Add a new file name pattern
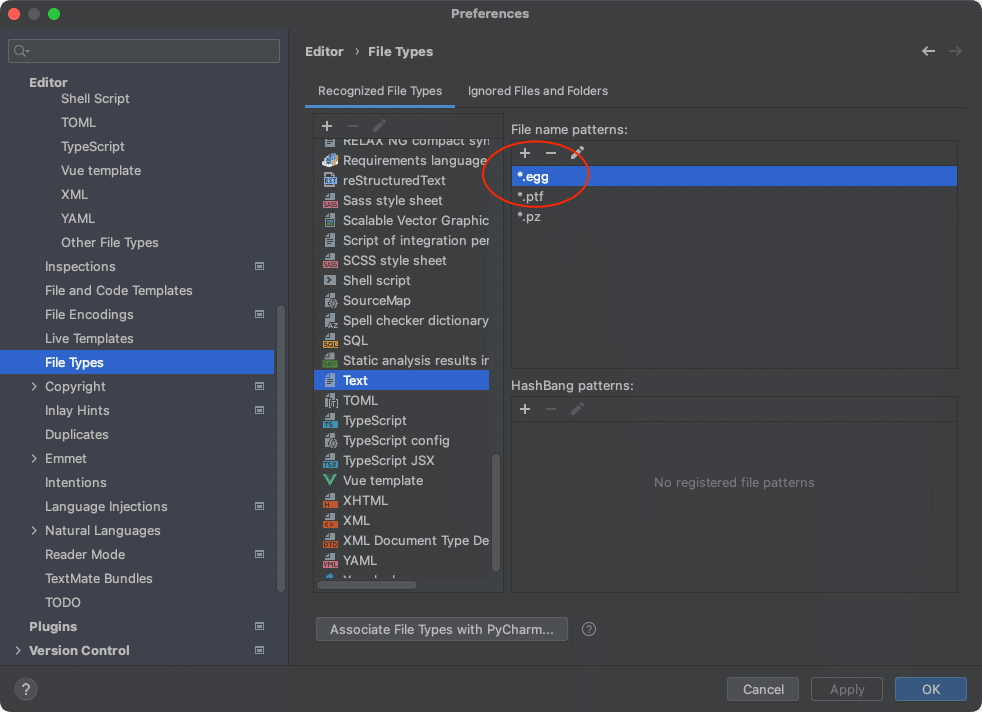 [x=525, y=153]
